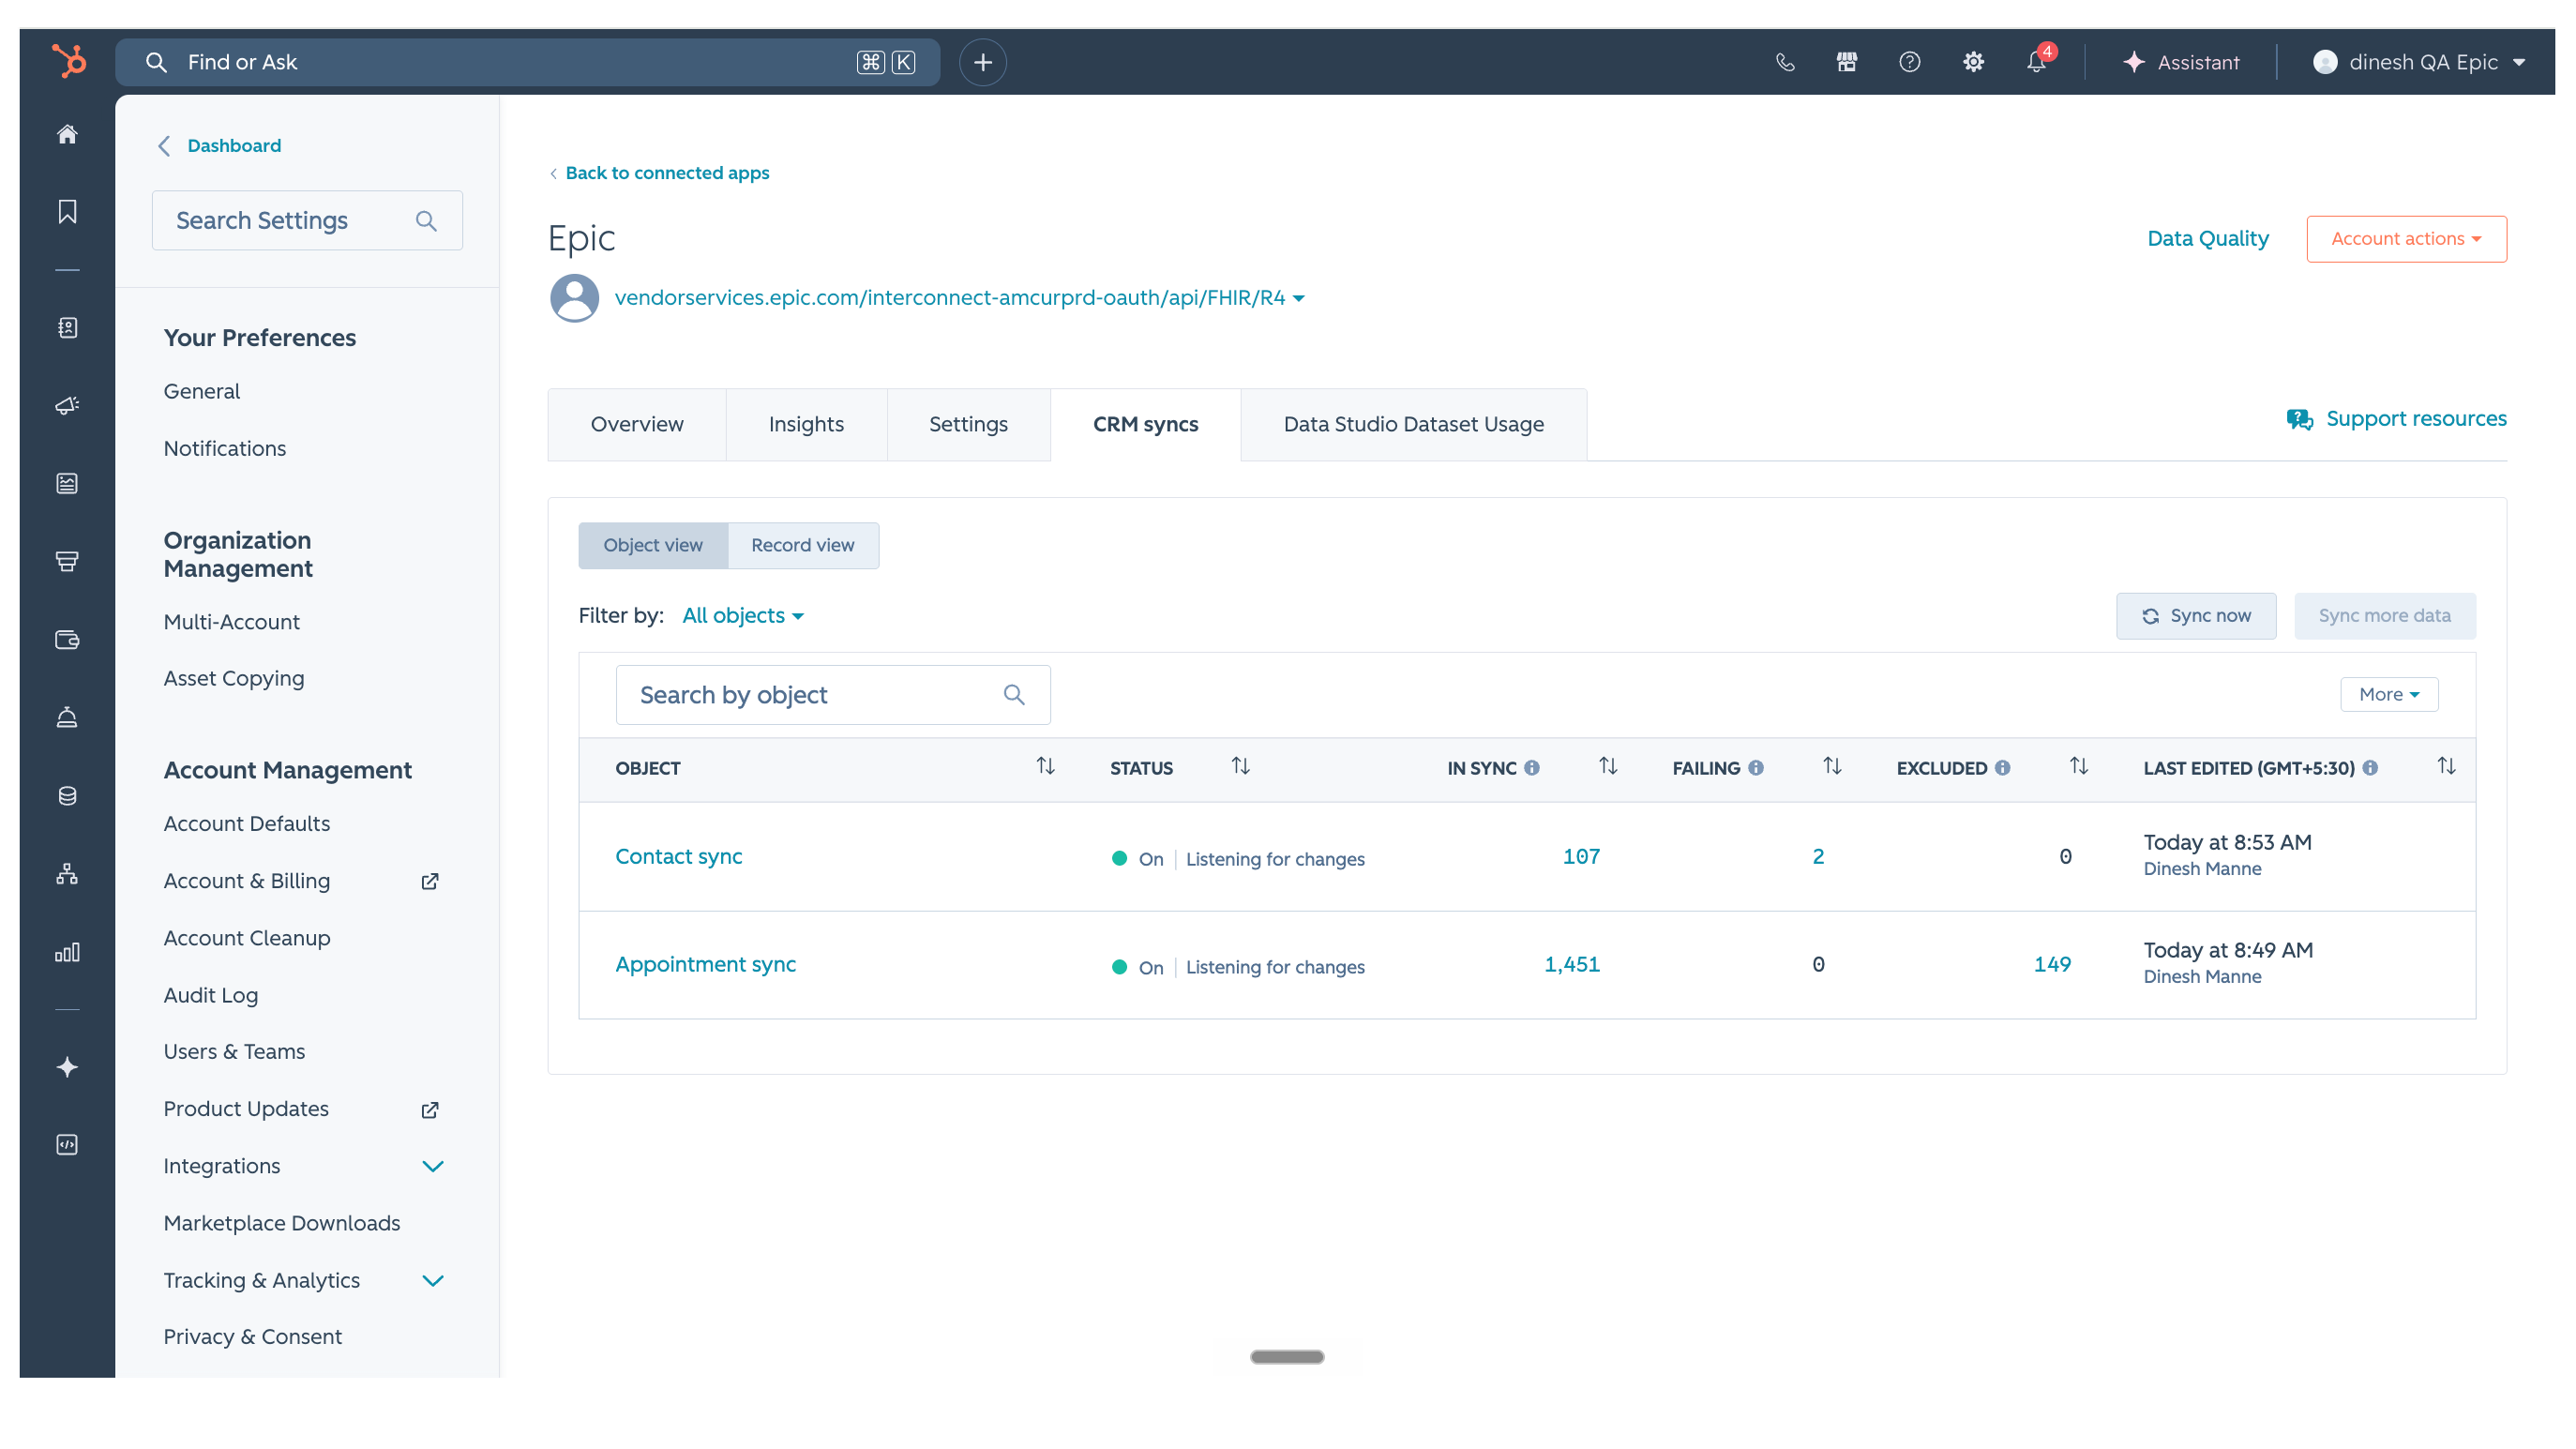Open the calling phone icon

click(1785, 62)
